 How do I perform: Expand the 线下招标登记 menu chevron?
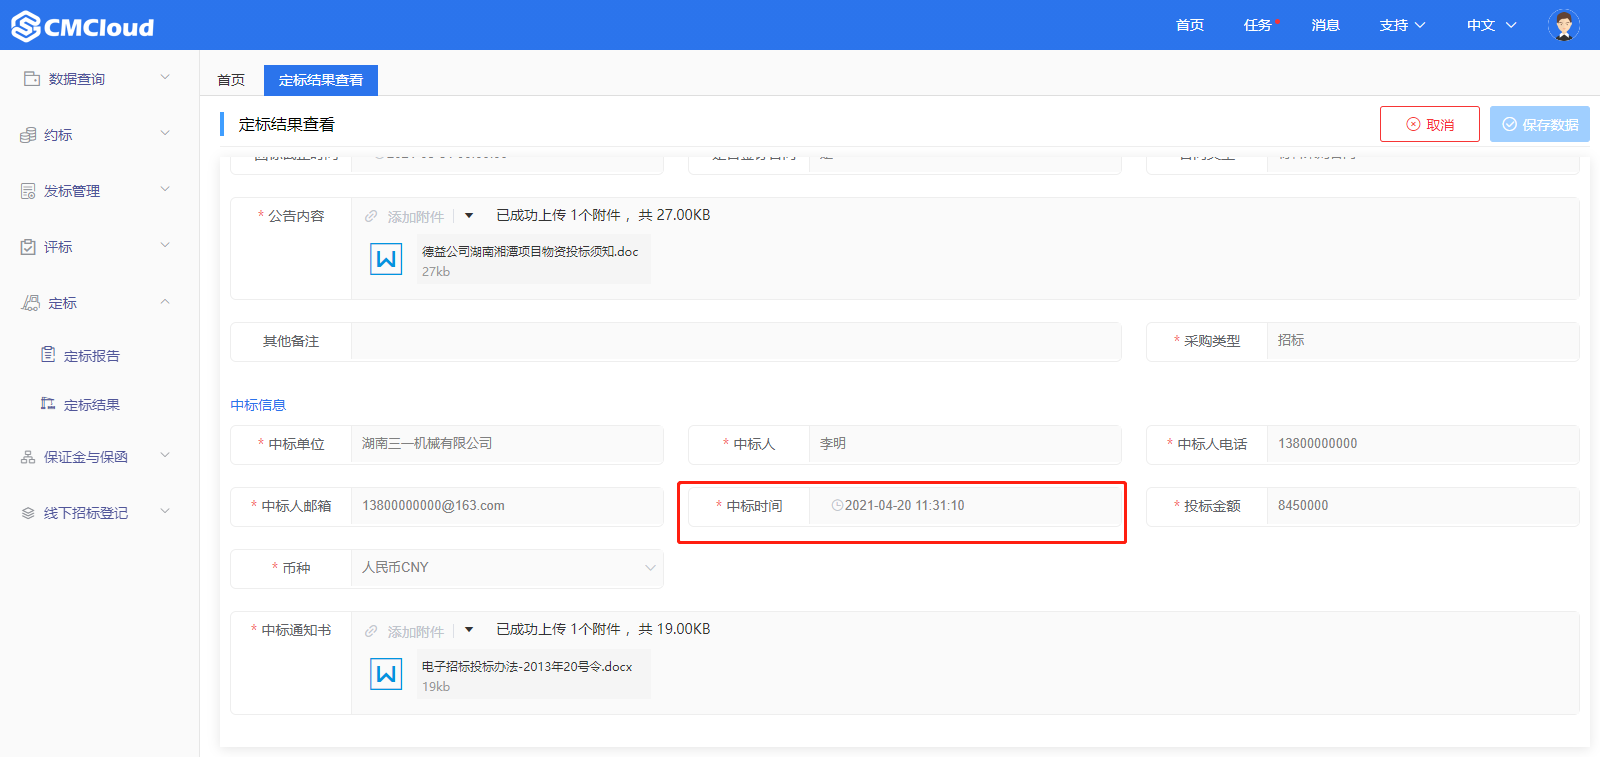165,511
